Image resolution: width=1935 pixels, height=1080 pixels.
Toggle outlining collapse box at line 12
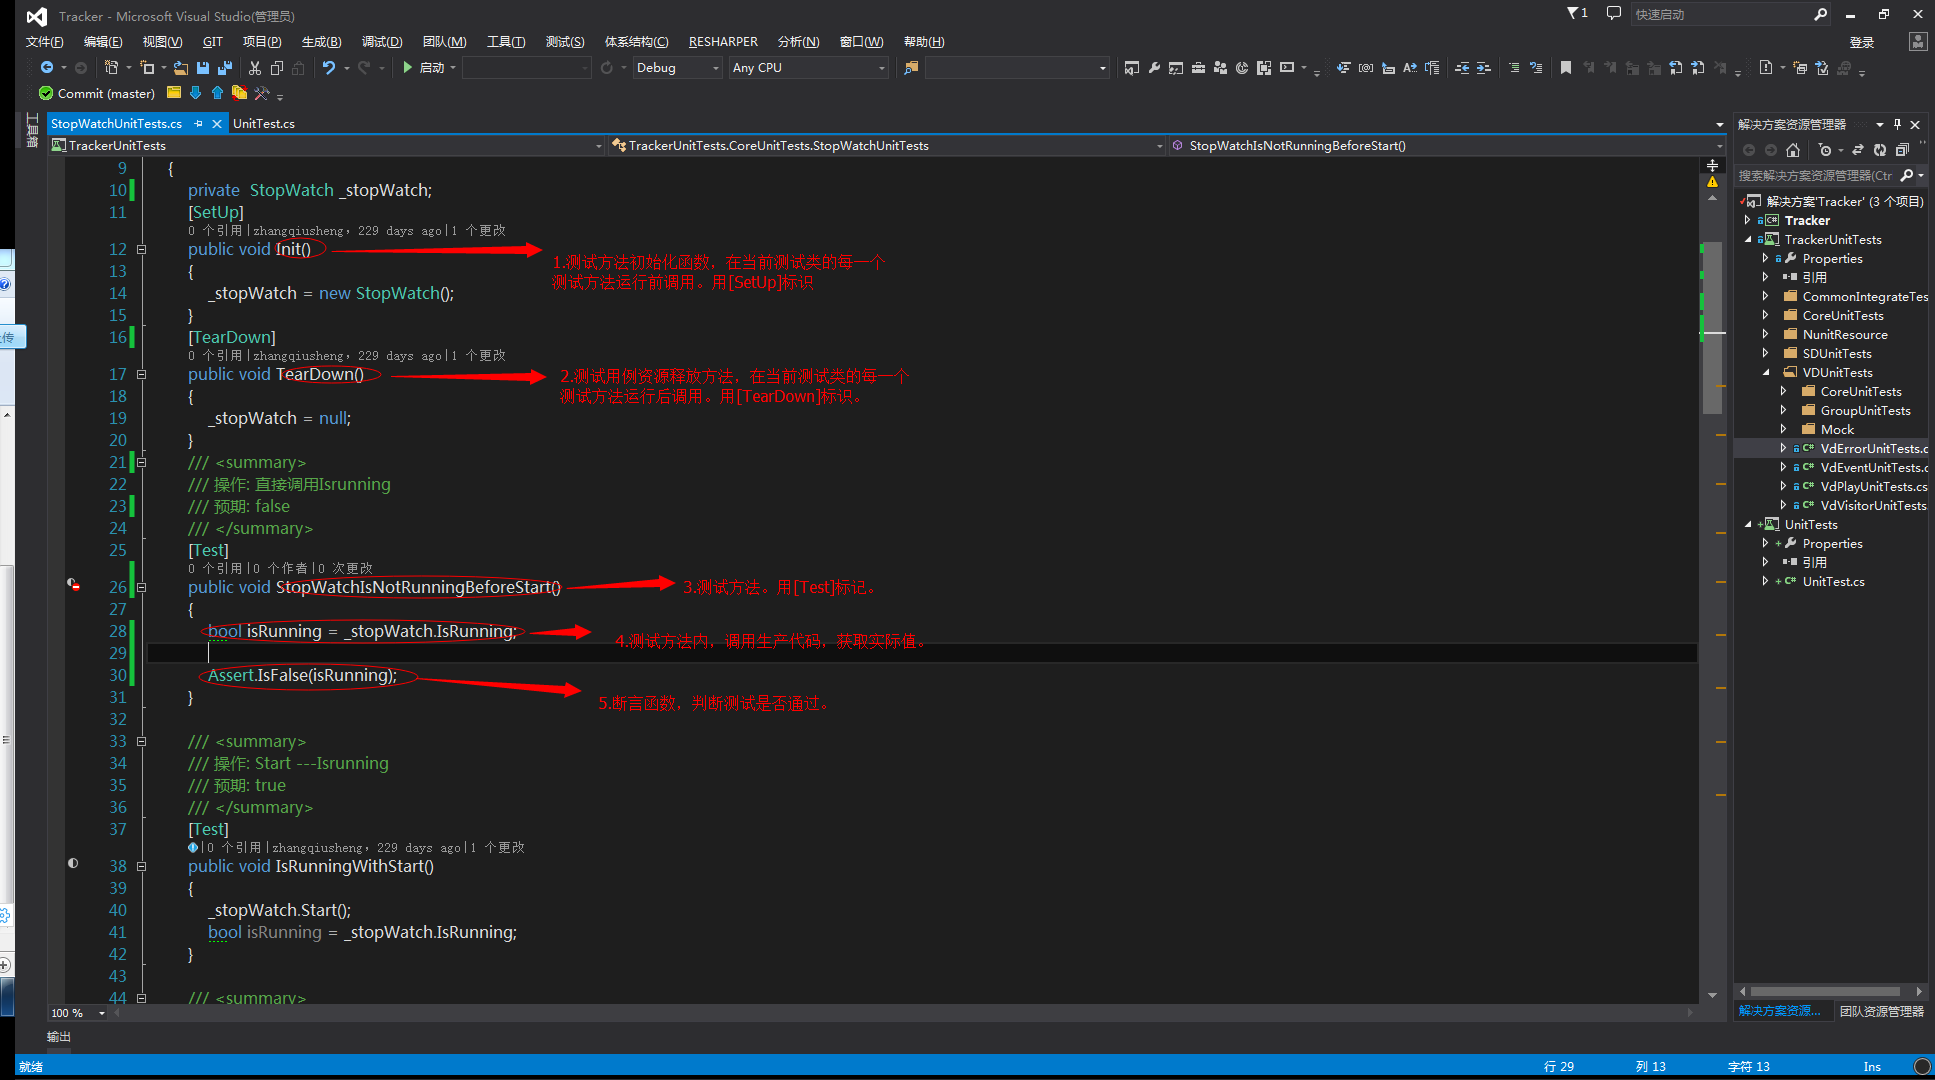pyautogui.click(x=141, y=249)
